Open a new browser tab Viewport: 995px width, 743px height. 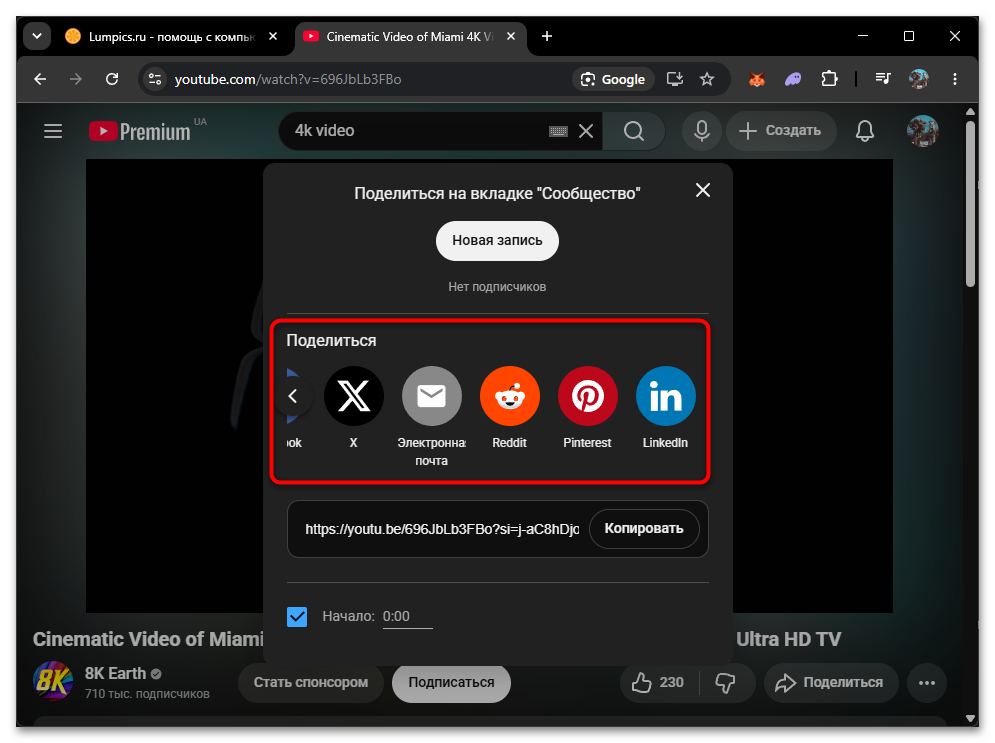click(547, 37)
